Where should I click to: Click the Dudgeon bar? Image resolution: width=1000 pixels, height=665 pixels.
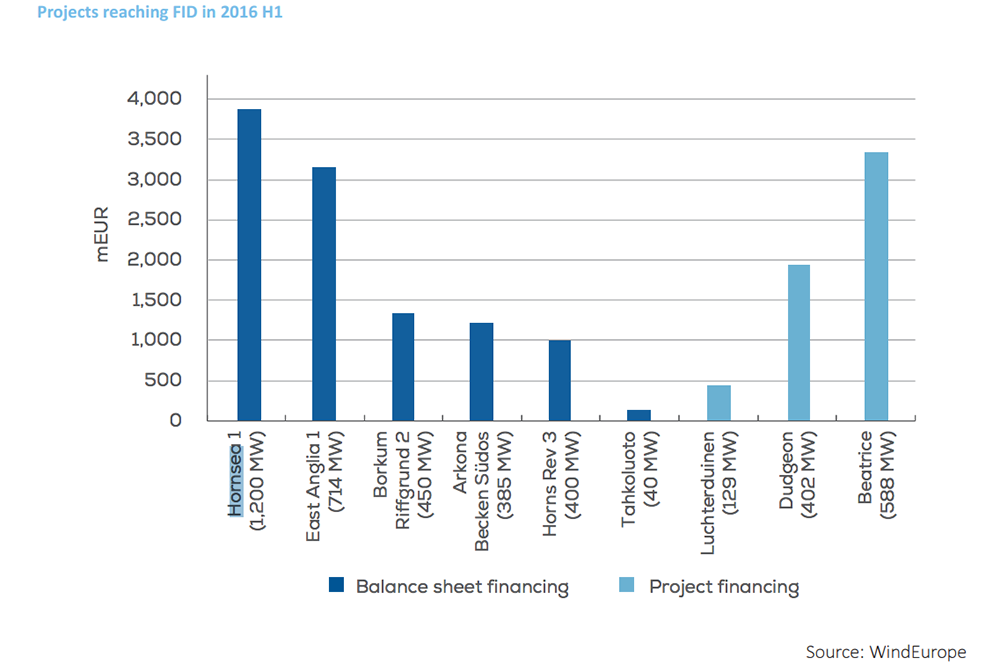click(x=799, y=342)
